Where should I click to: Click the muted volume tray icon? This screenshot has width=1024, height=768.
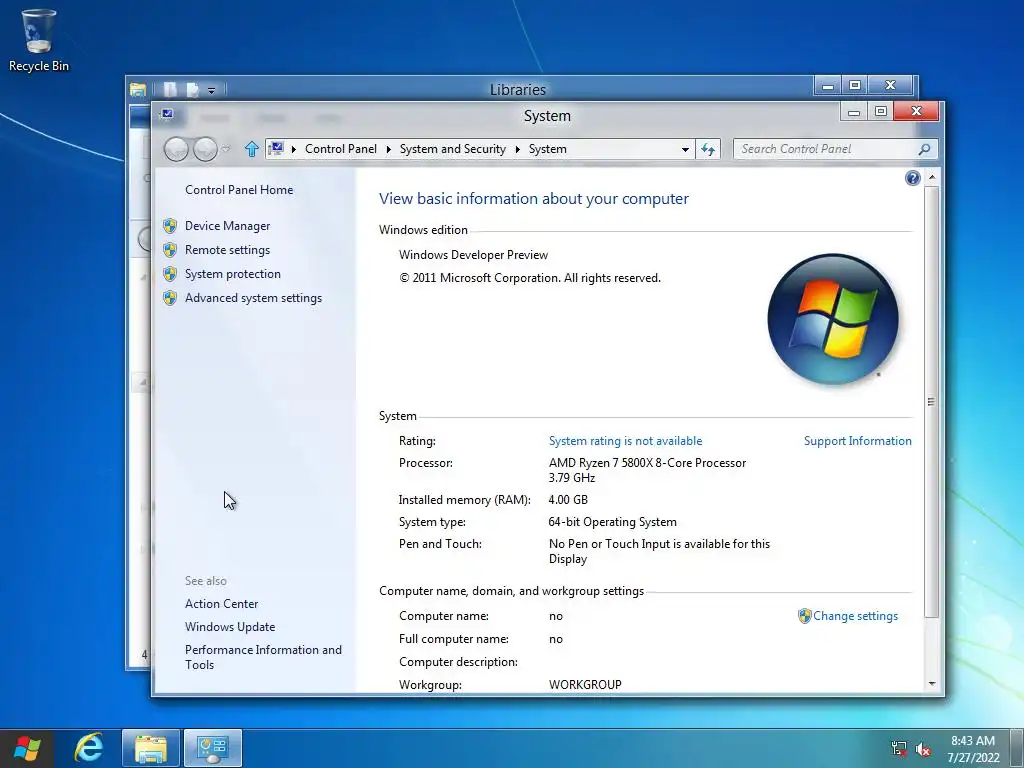tap(923, 749)
